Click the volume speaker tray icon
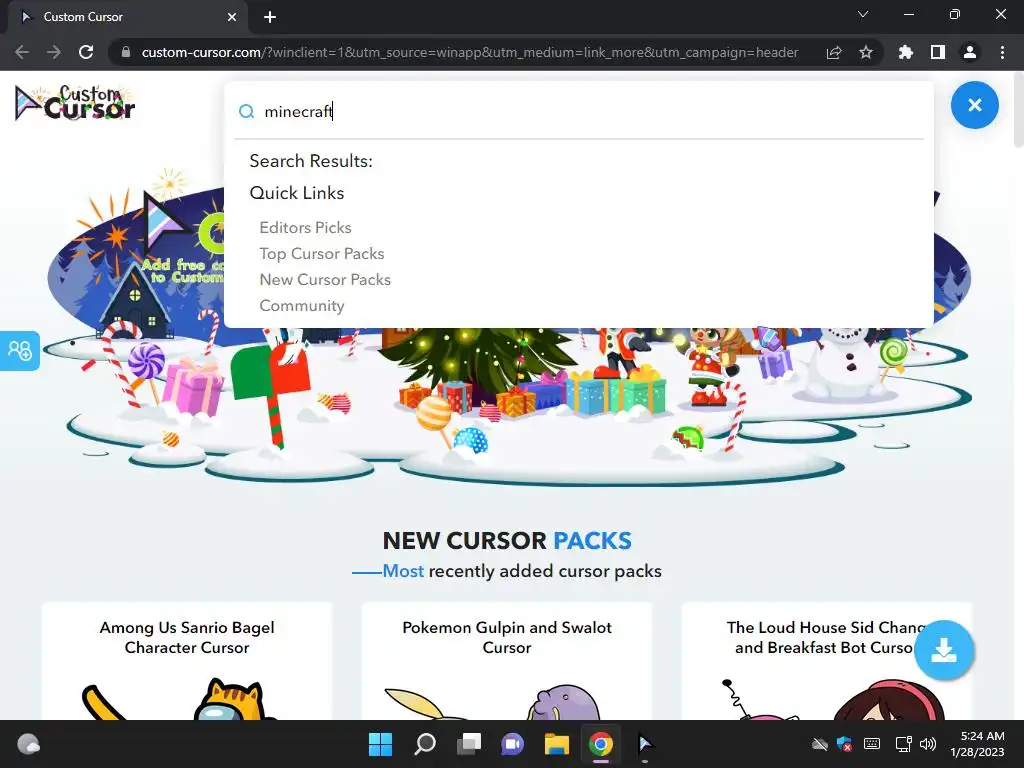This screenshot has width=1024, height=768. [x=927, y=744]
